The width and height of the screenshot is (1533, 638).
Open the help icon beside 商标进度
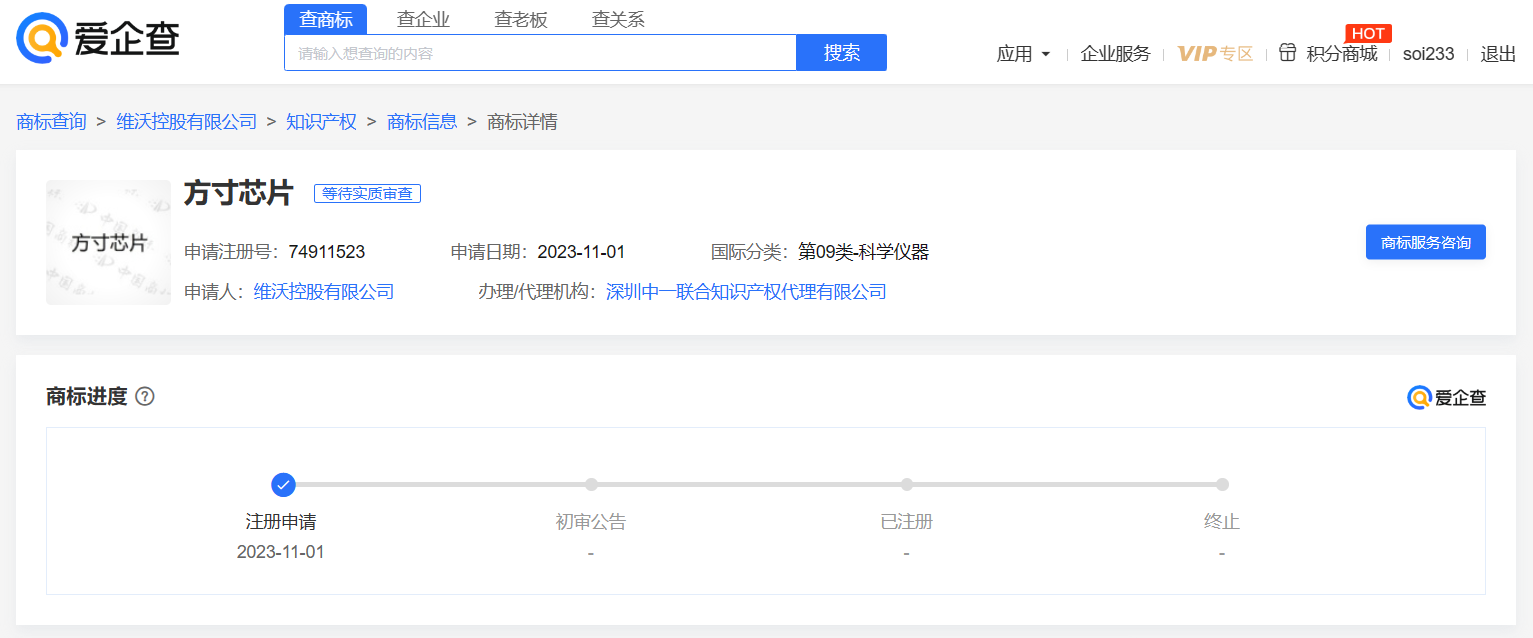(145, 397)
